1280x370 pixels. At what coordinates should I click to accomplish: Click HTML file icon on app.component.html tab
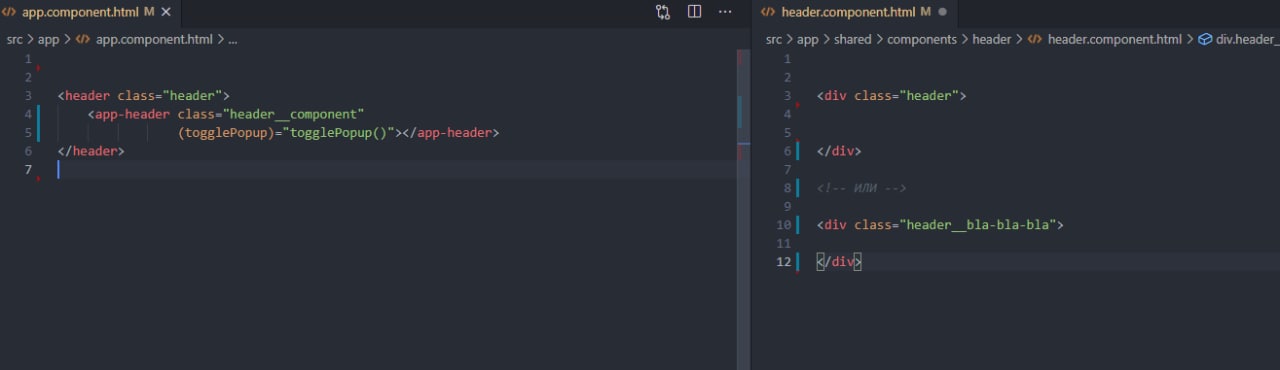point(8,12)
